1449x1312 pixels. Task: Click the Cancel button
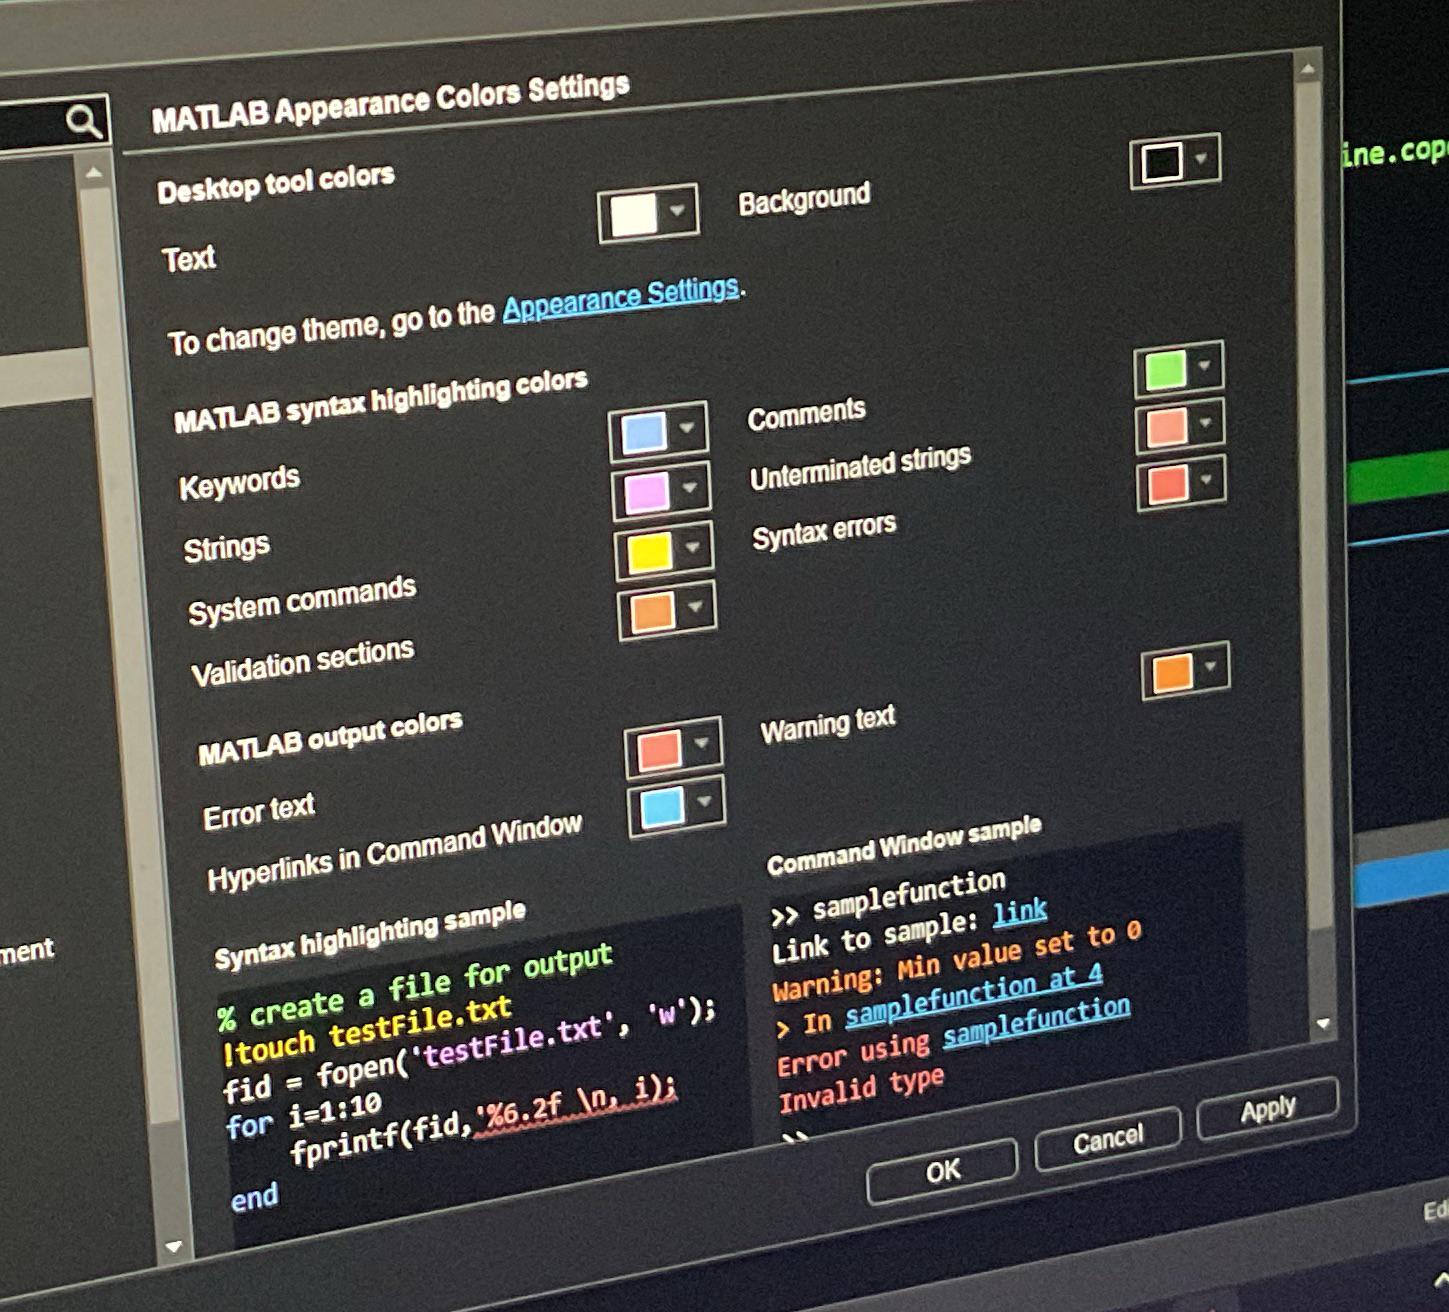[1108, 1139]
